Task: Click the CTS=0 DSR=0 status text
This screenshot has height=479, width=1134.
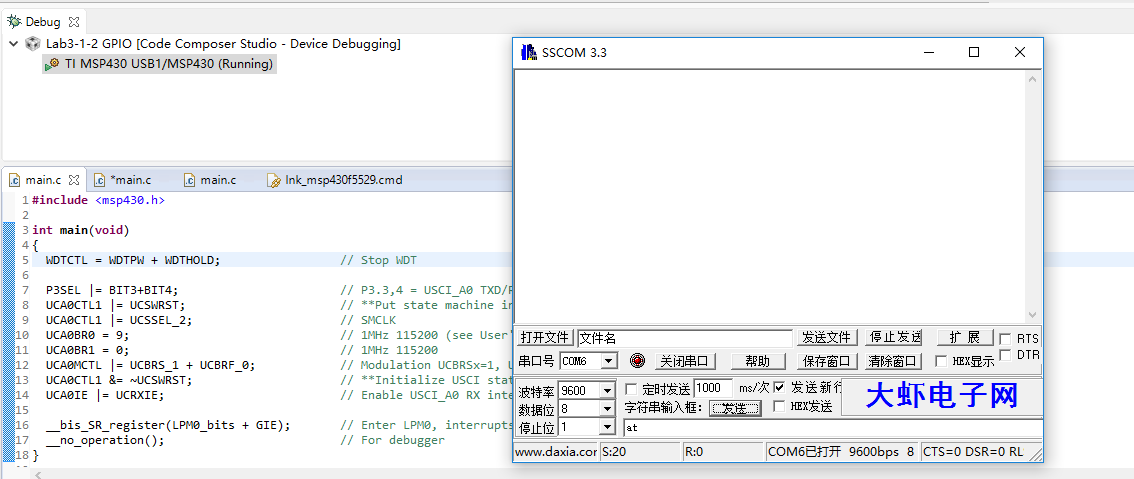Action: 973,452
